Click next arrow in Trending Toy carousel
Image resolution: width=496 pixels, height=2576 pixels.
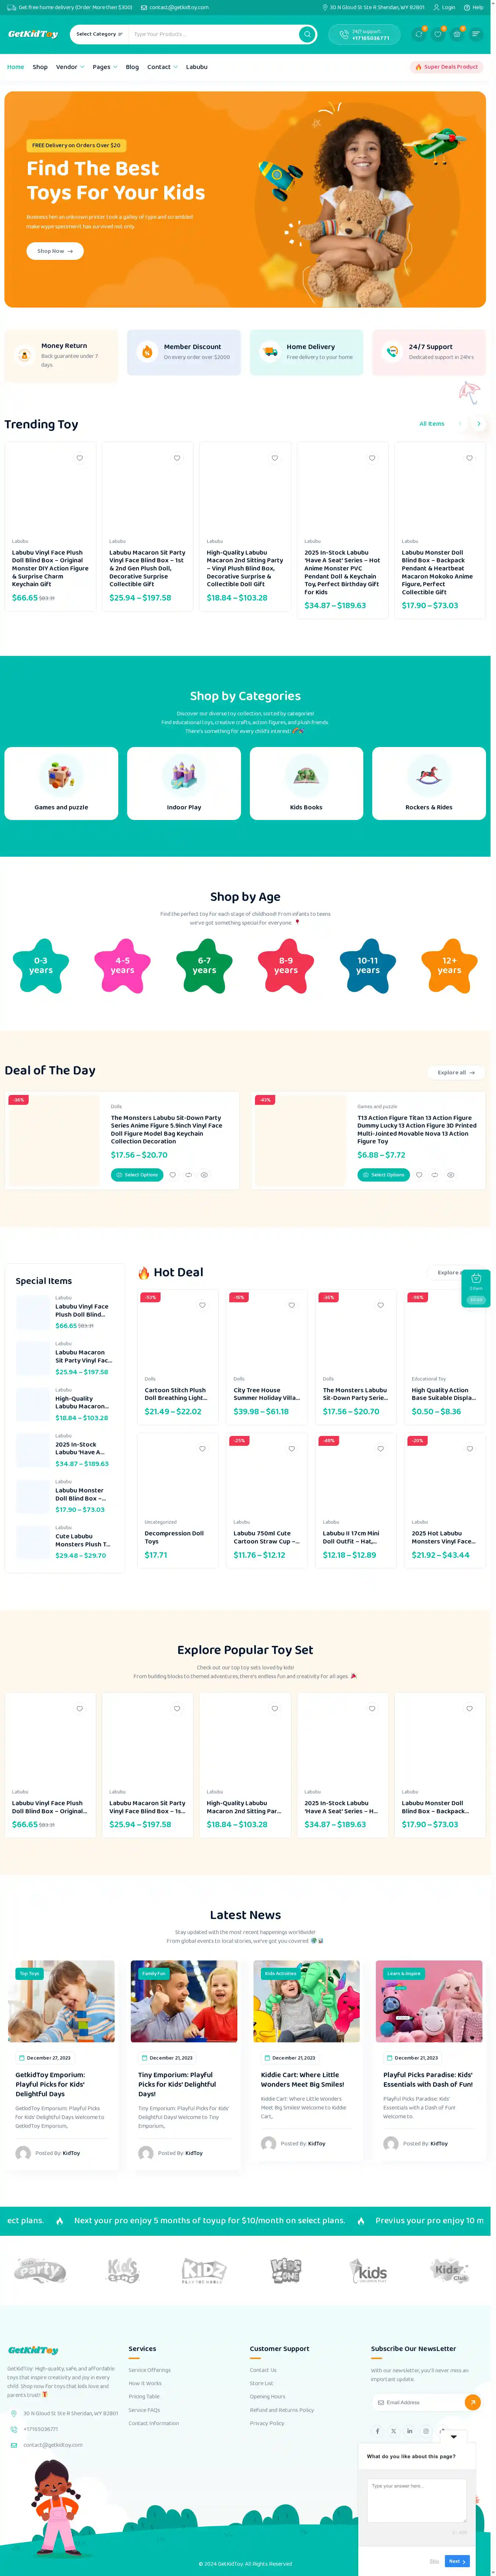(x=479, y=424)
